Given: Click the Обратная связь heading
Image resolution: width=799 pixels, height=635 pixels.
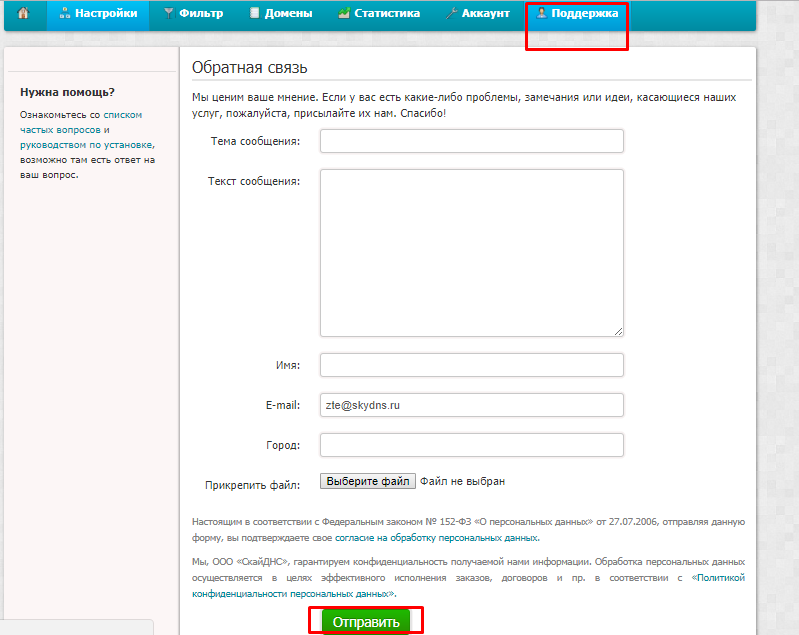Looking at the screenshot, I should click(250, 67).
